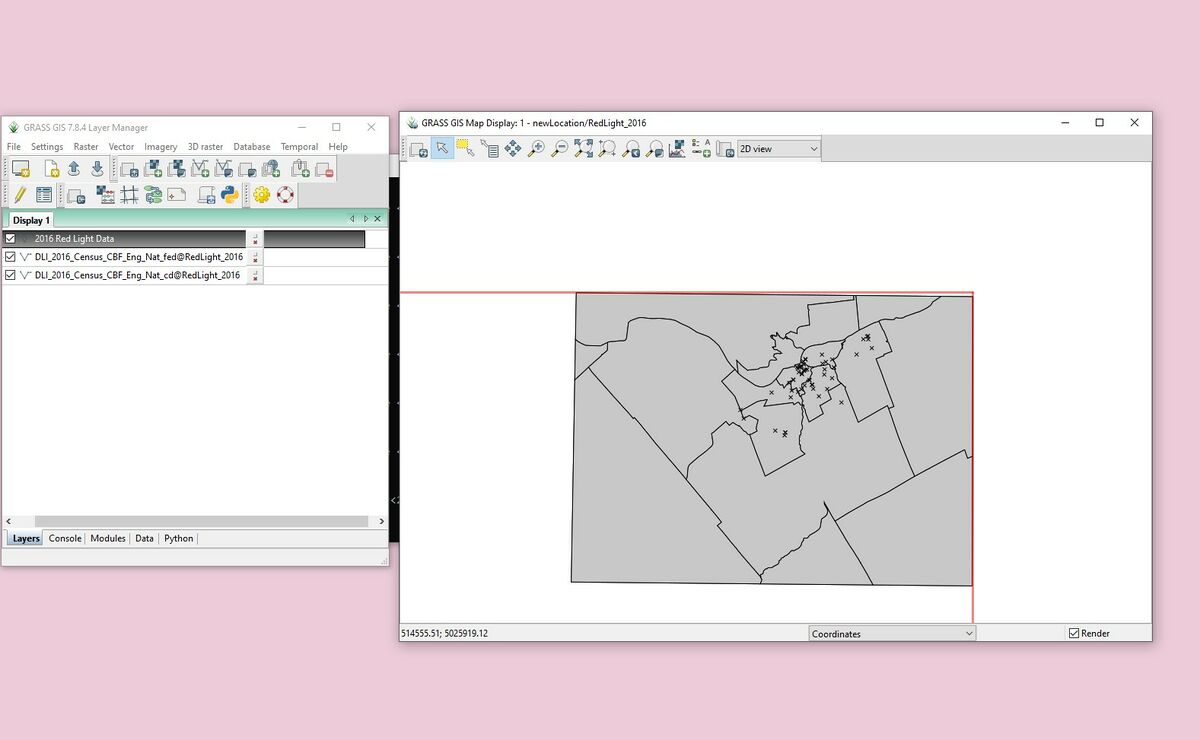This screenshot has width=1200, height=740.
Task: Open GUI settings gear icon
Action: 261,195
